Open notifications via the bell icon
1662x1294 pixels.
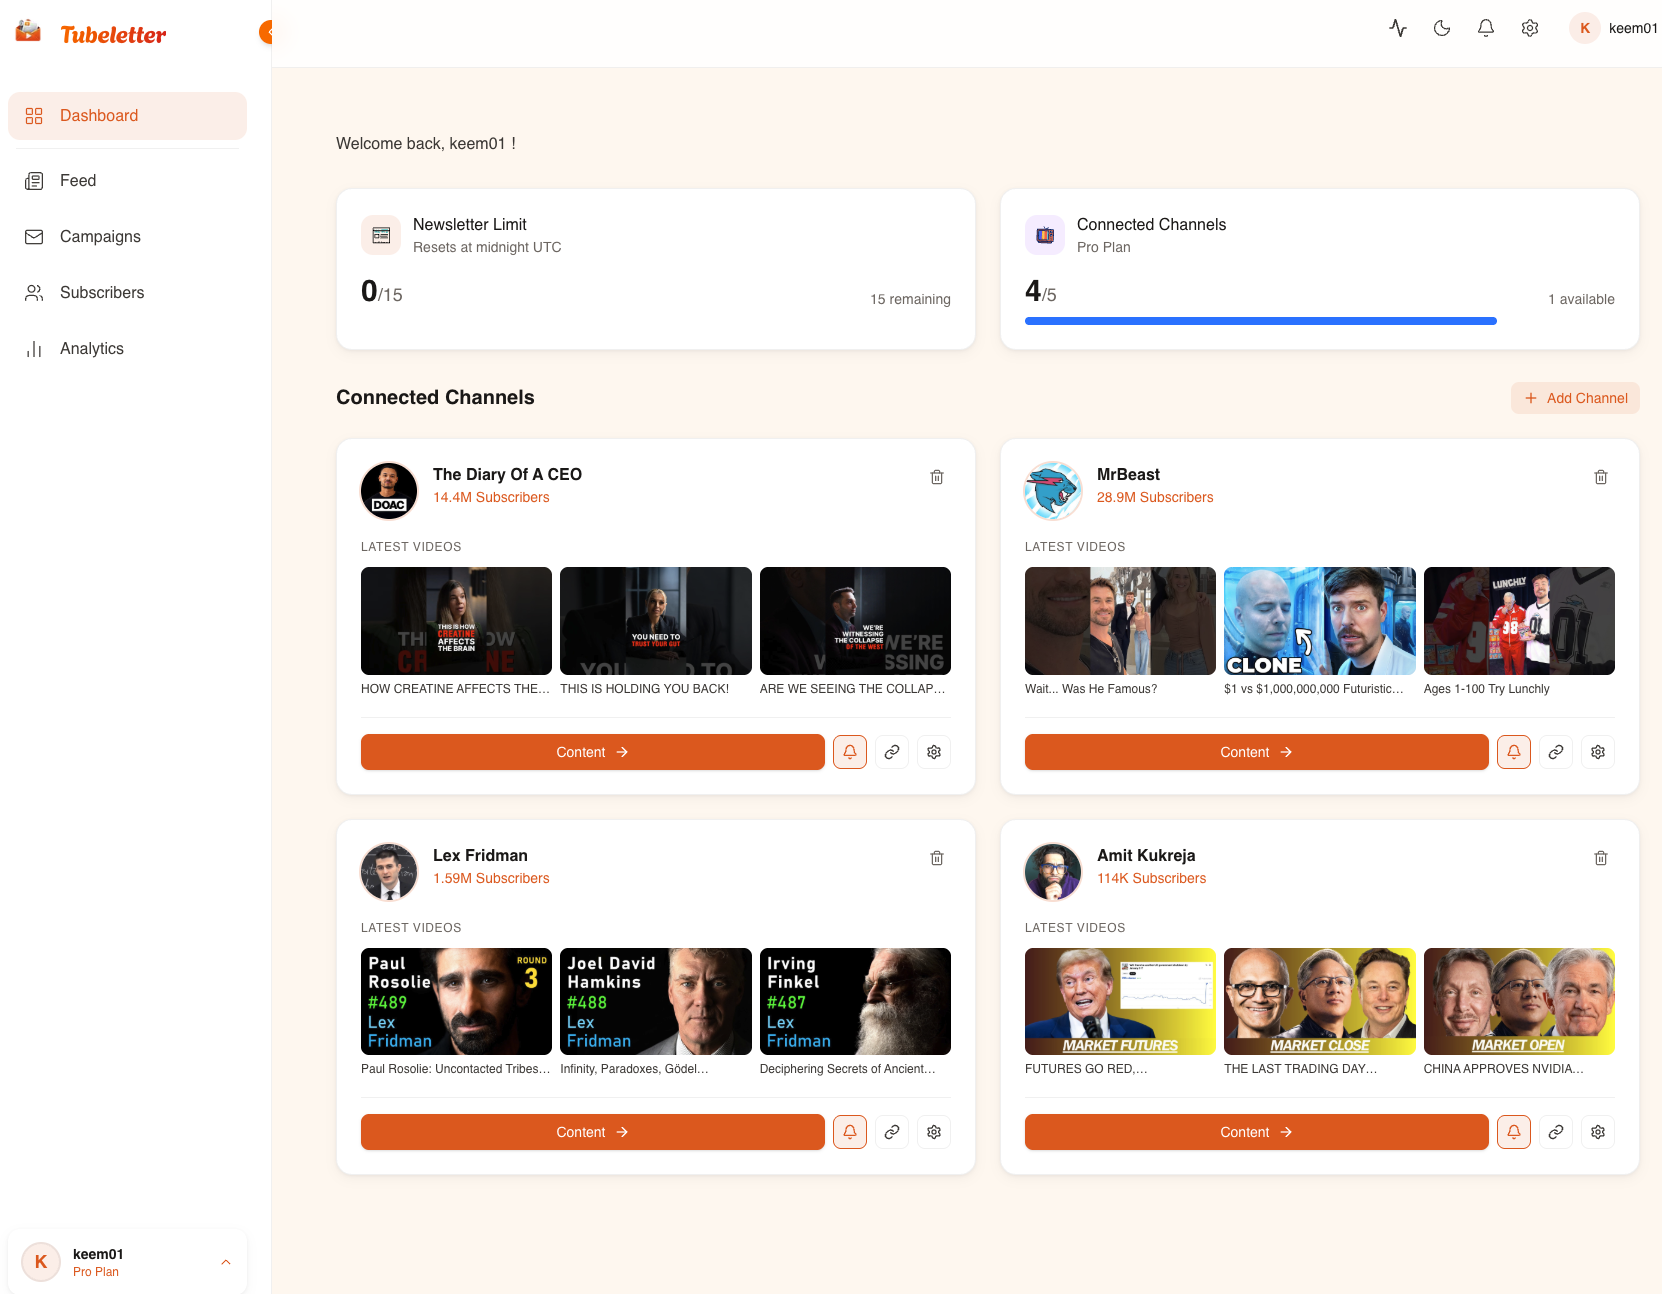coord(1485,28)
